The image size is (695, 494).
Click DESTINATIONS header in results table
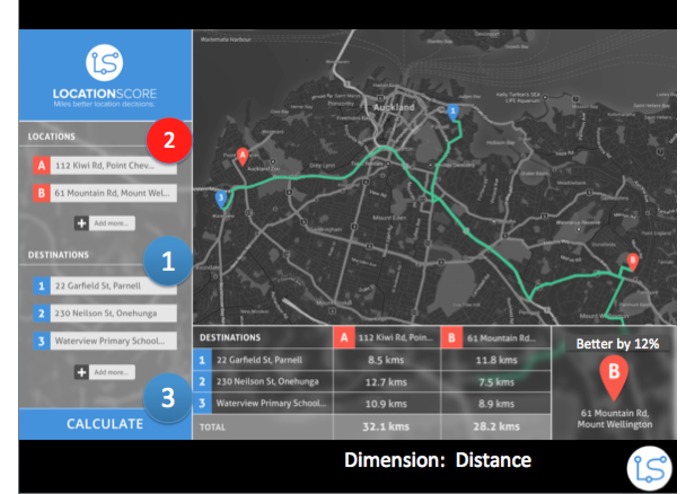(230, 338)
